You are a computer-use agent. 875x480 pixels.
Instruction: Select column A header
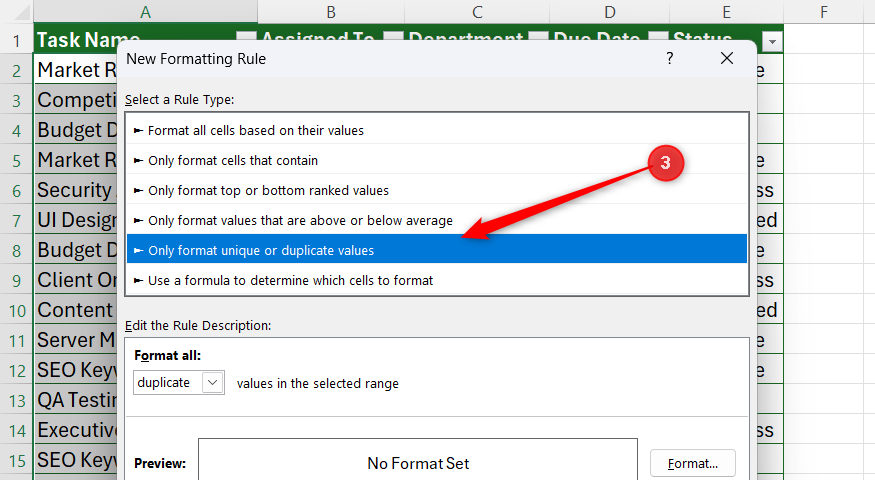[146, 12]
